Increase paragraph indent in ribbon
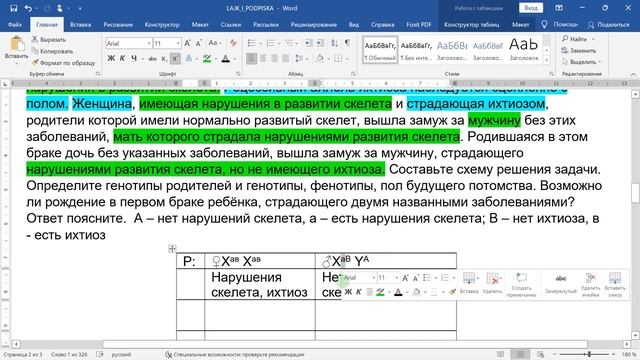The width and height of the screenshot is (640, 360). [320, 43]
